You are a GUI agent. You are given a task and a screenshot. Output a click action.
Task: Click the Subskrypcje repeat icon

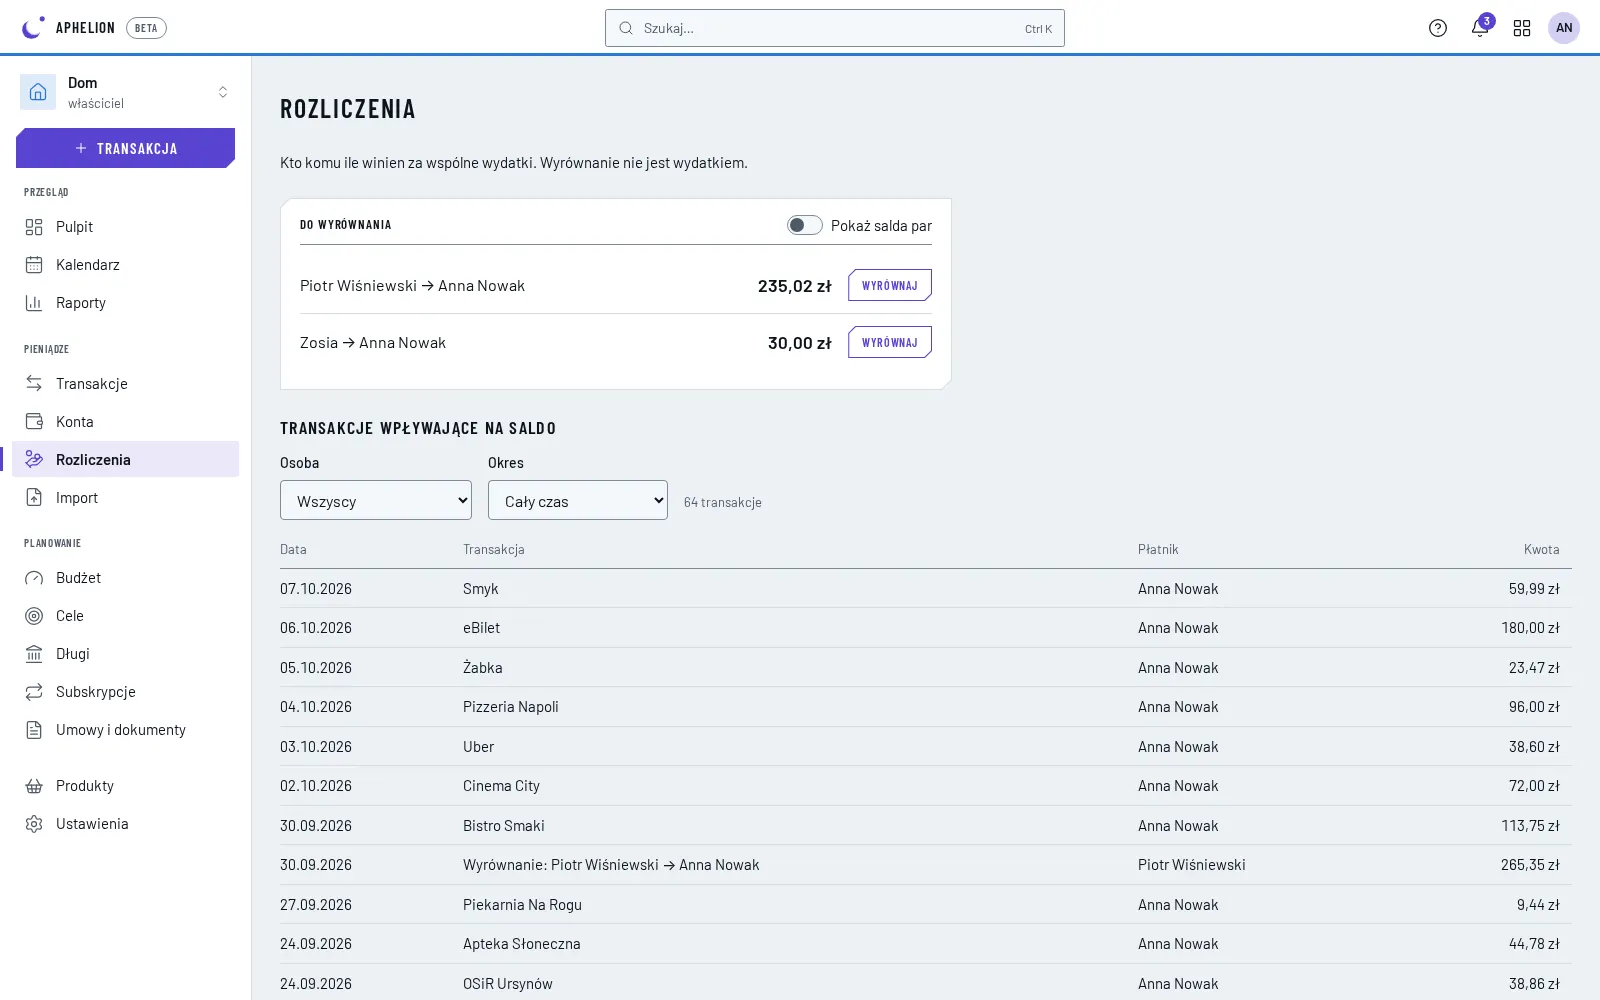pyautogui.click(x=34, y=692)
